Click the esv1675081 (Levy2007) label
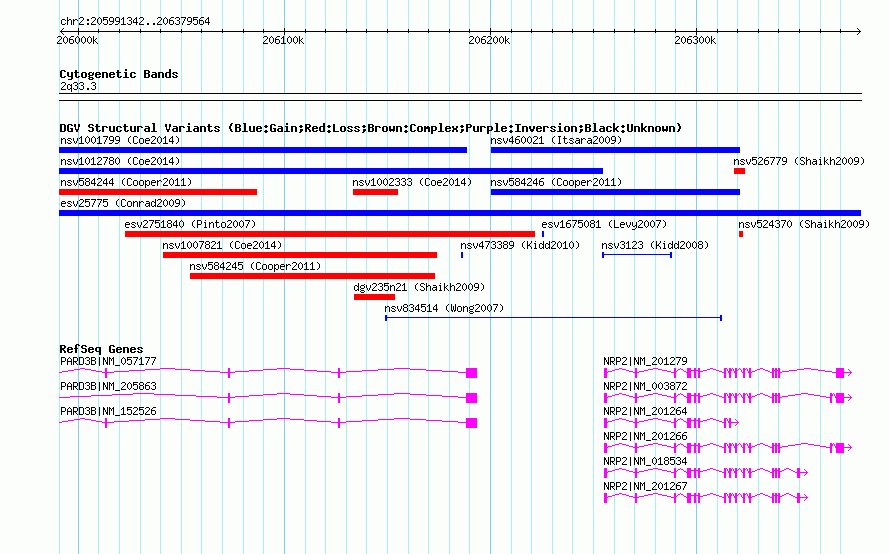This screenshot has height=554, width=890. 604,224
